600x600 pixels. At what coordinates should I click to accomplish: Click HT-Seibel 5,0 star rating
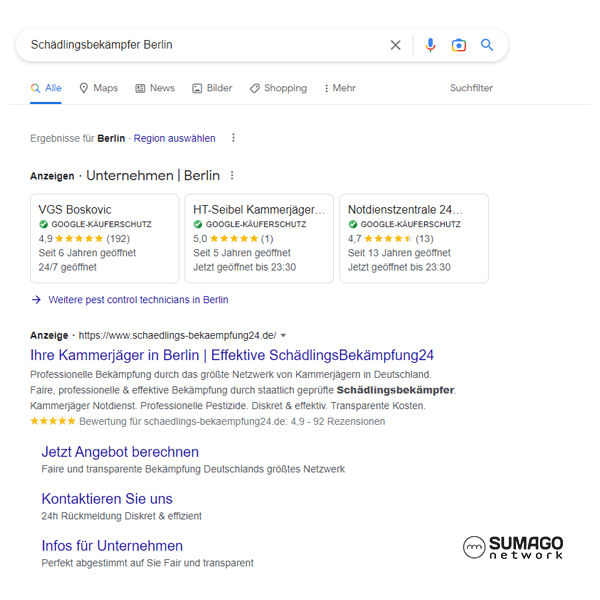pos(233,239)
